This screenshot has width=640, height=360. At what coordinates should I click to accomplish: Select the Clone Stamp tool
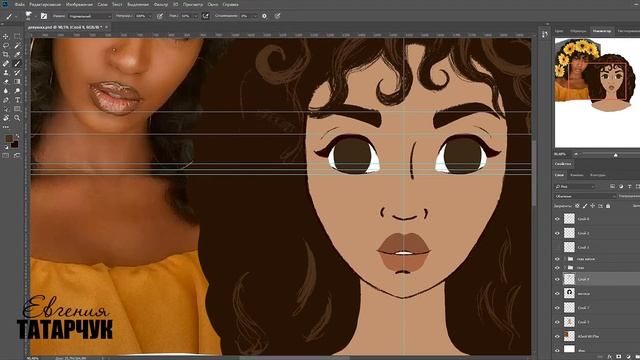click(x=6, y=73)
